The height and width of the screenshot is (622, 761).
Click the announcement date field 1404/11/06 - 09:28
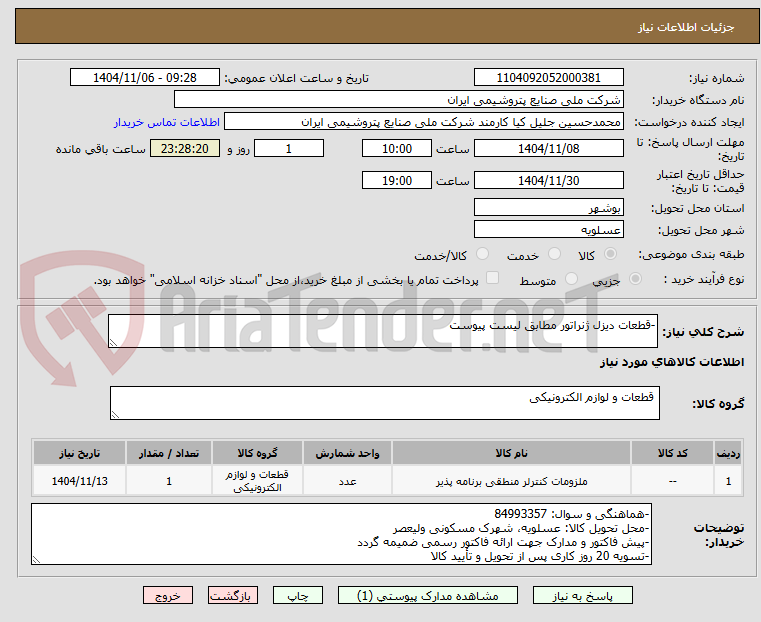[x=145, y=78]
